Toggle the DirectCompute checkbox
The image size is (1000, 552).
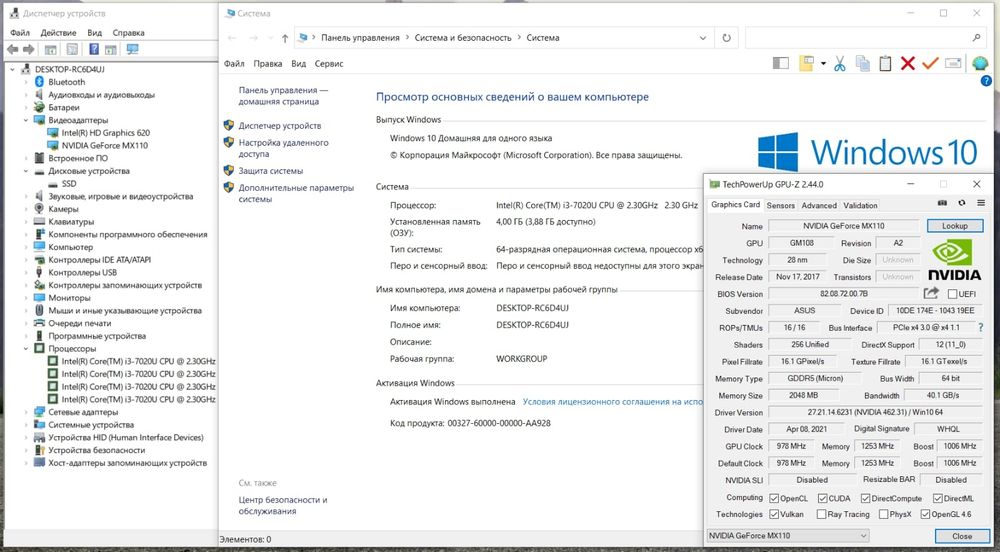[x=865, y=498]
